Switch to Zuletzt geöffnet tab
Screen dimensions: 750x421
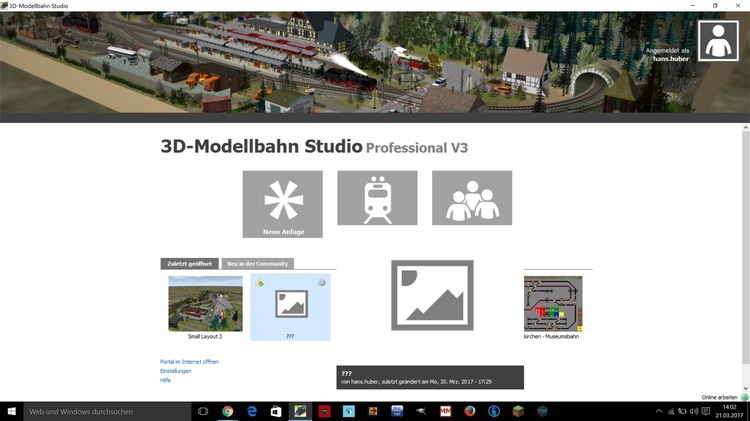click(189, 264)
